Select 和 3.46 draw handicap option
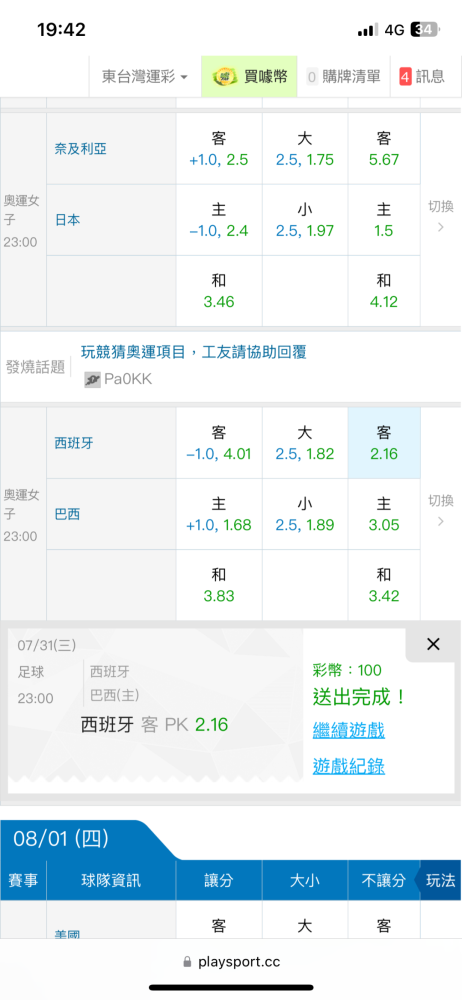 coord(219,291)
